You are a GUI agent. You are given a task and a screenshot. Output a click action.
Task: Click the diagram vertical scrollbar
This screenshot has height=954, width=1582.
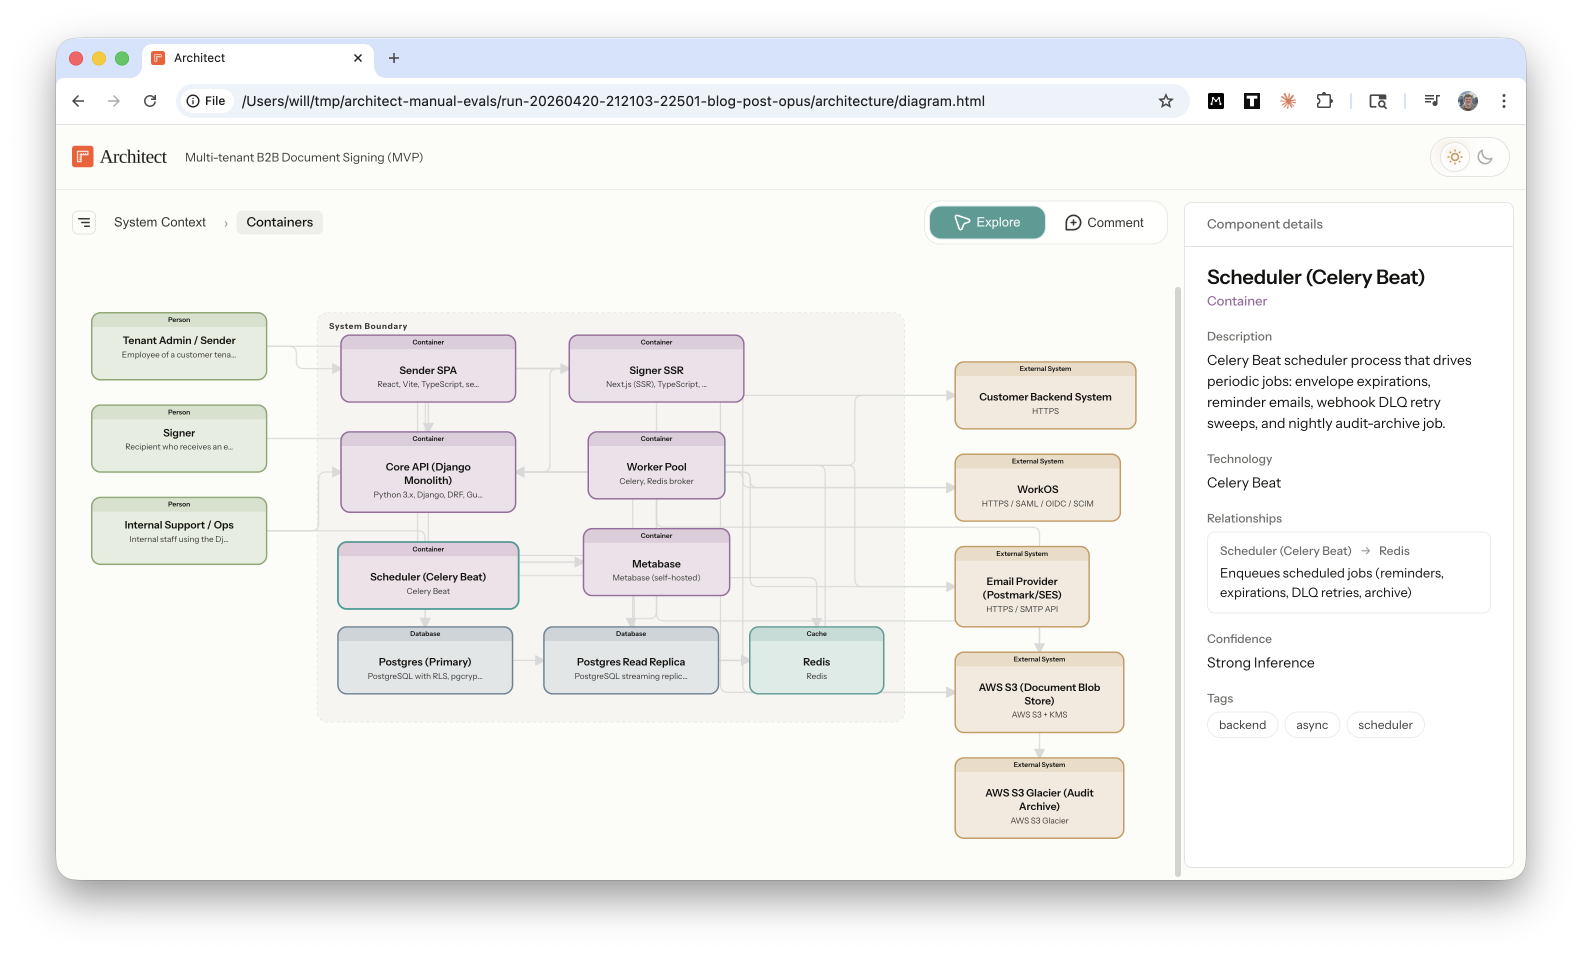pos(1177,580)
